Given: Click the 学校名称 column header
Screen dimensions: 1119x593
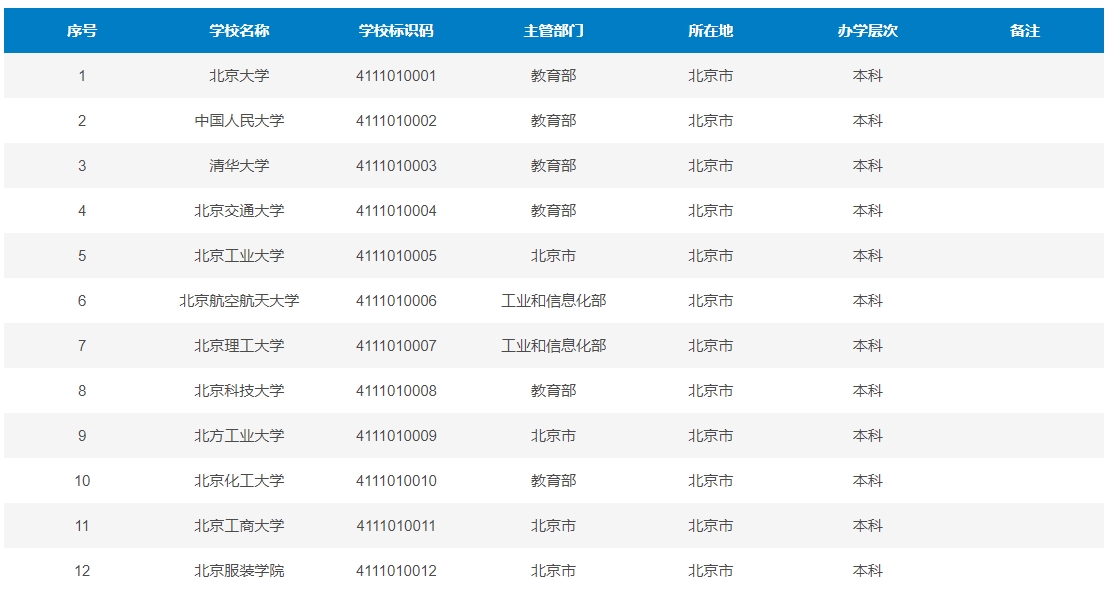Looking at the screenshot, I should (x=239, y=31).
